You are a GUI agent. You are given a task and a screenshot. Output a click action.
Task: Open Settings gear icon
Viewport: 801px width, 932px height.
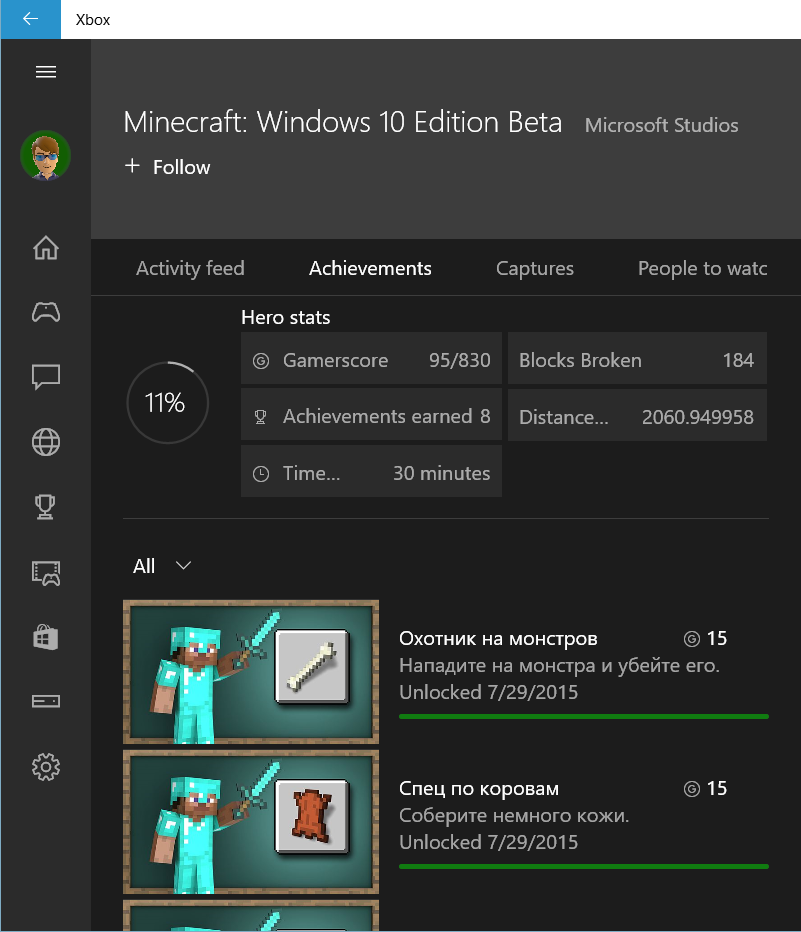[x=46, y=767]
